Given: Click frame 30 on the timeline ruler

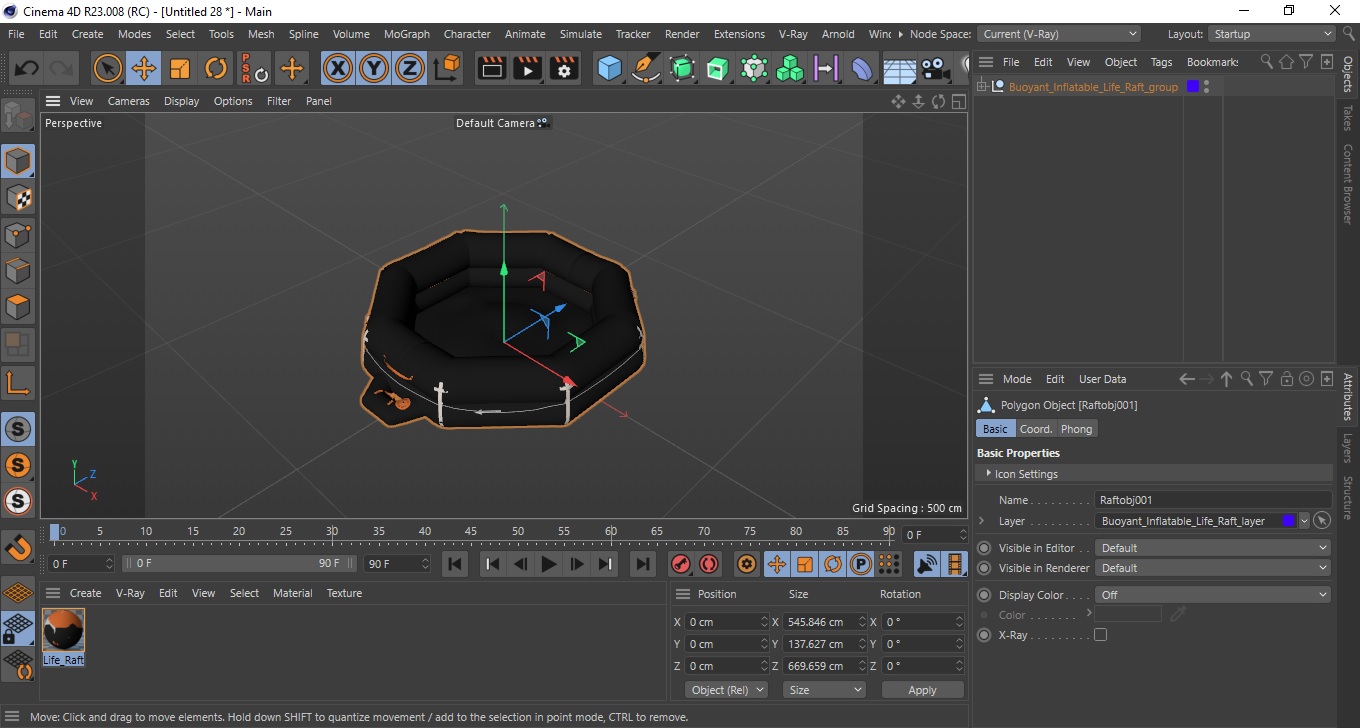Looking at the screenshot, I should (332, 534).
